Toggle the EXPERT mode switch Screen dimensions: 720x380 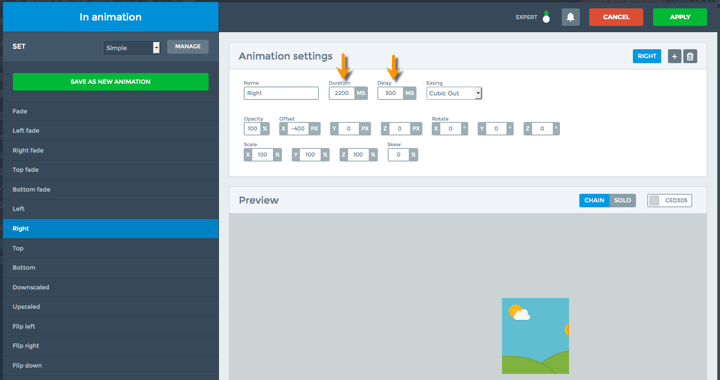pyautogui.click(x=546, y=17)
